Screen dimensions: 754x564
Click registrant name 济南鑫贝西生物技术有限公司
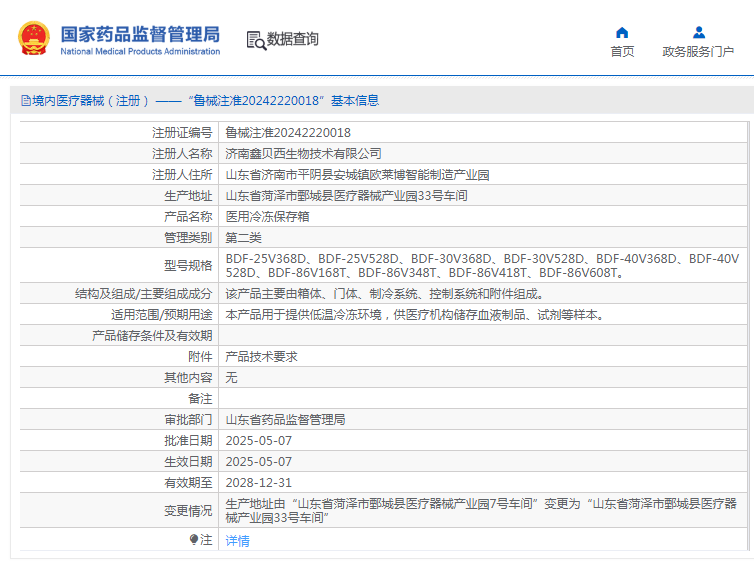(x=303, y=154)
